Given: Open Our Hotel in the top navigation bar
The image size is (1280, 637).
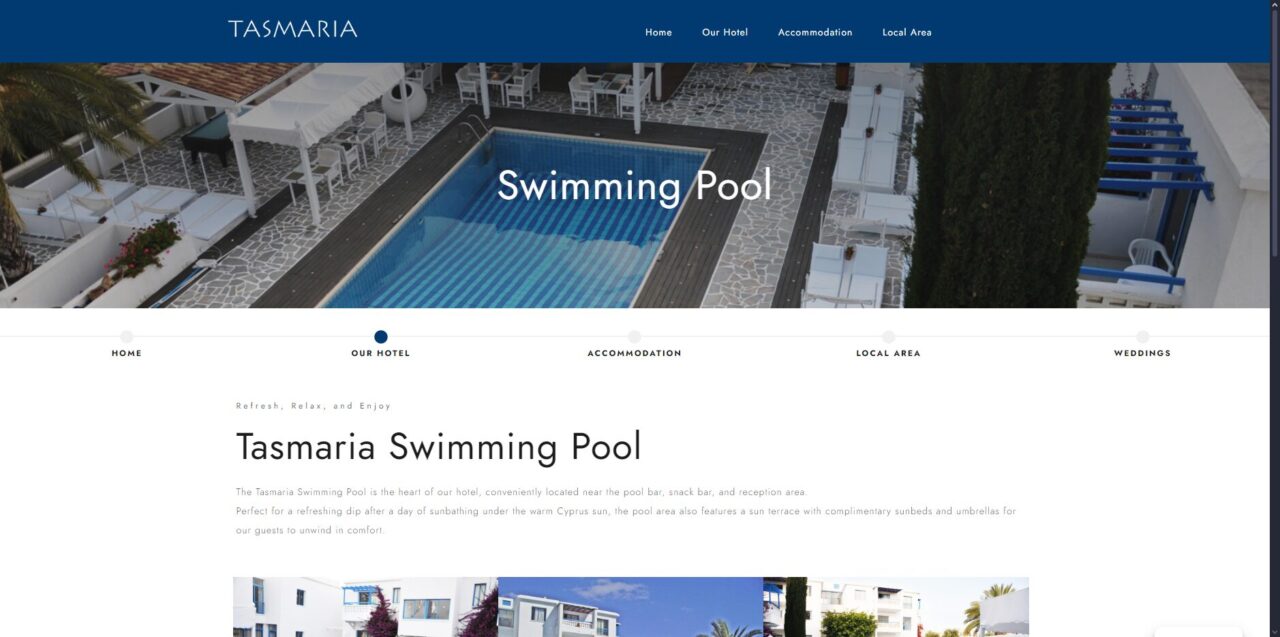Looking at the screenshot, I should [725, 32].
